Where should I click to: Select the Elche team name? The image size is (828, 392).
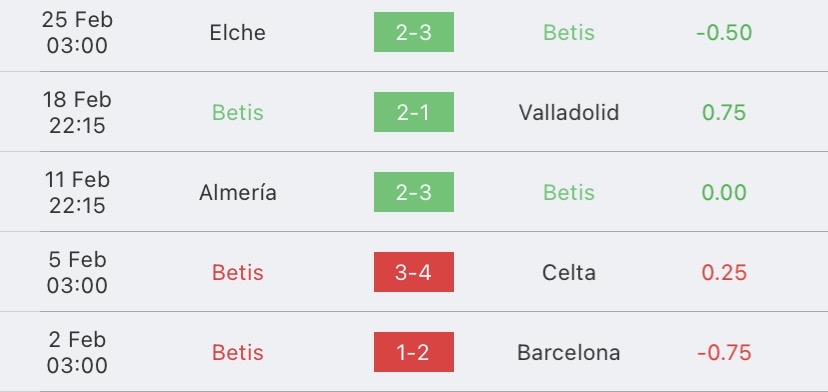click(238, 33)
